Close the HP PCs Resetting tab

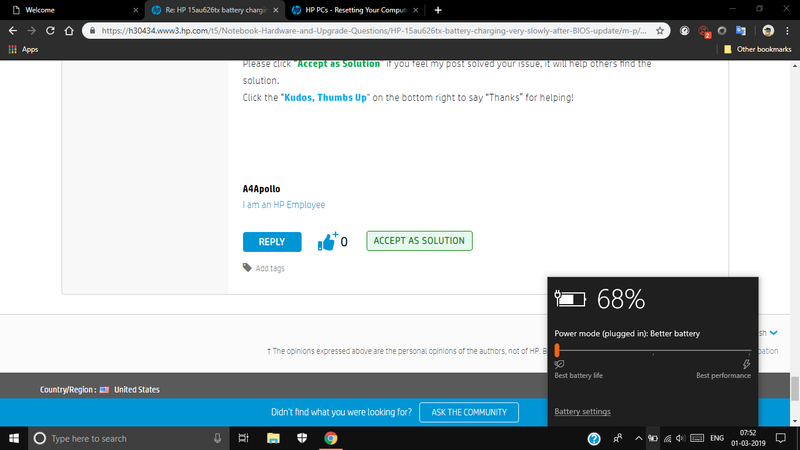tap(416, 10)
